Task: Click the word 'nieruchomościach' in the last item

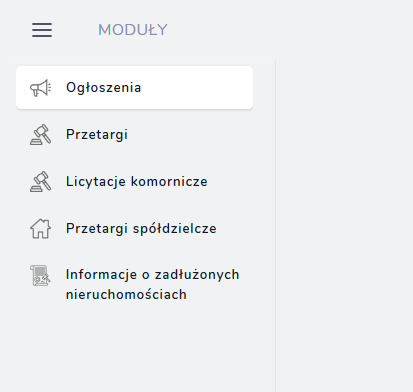Action: (126, 295)
